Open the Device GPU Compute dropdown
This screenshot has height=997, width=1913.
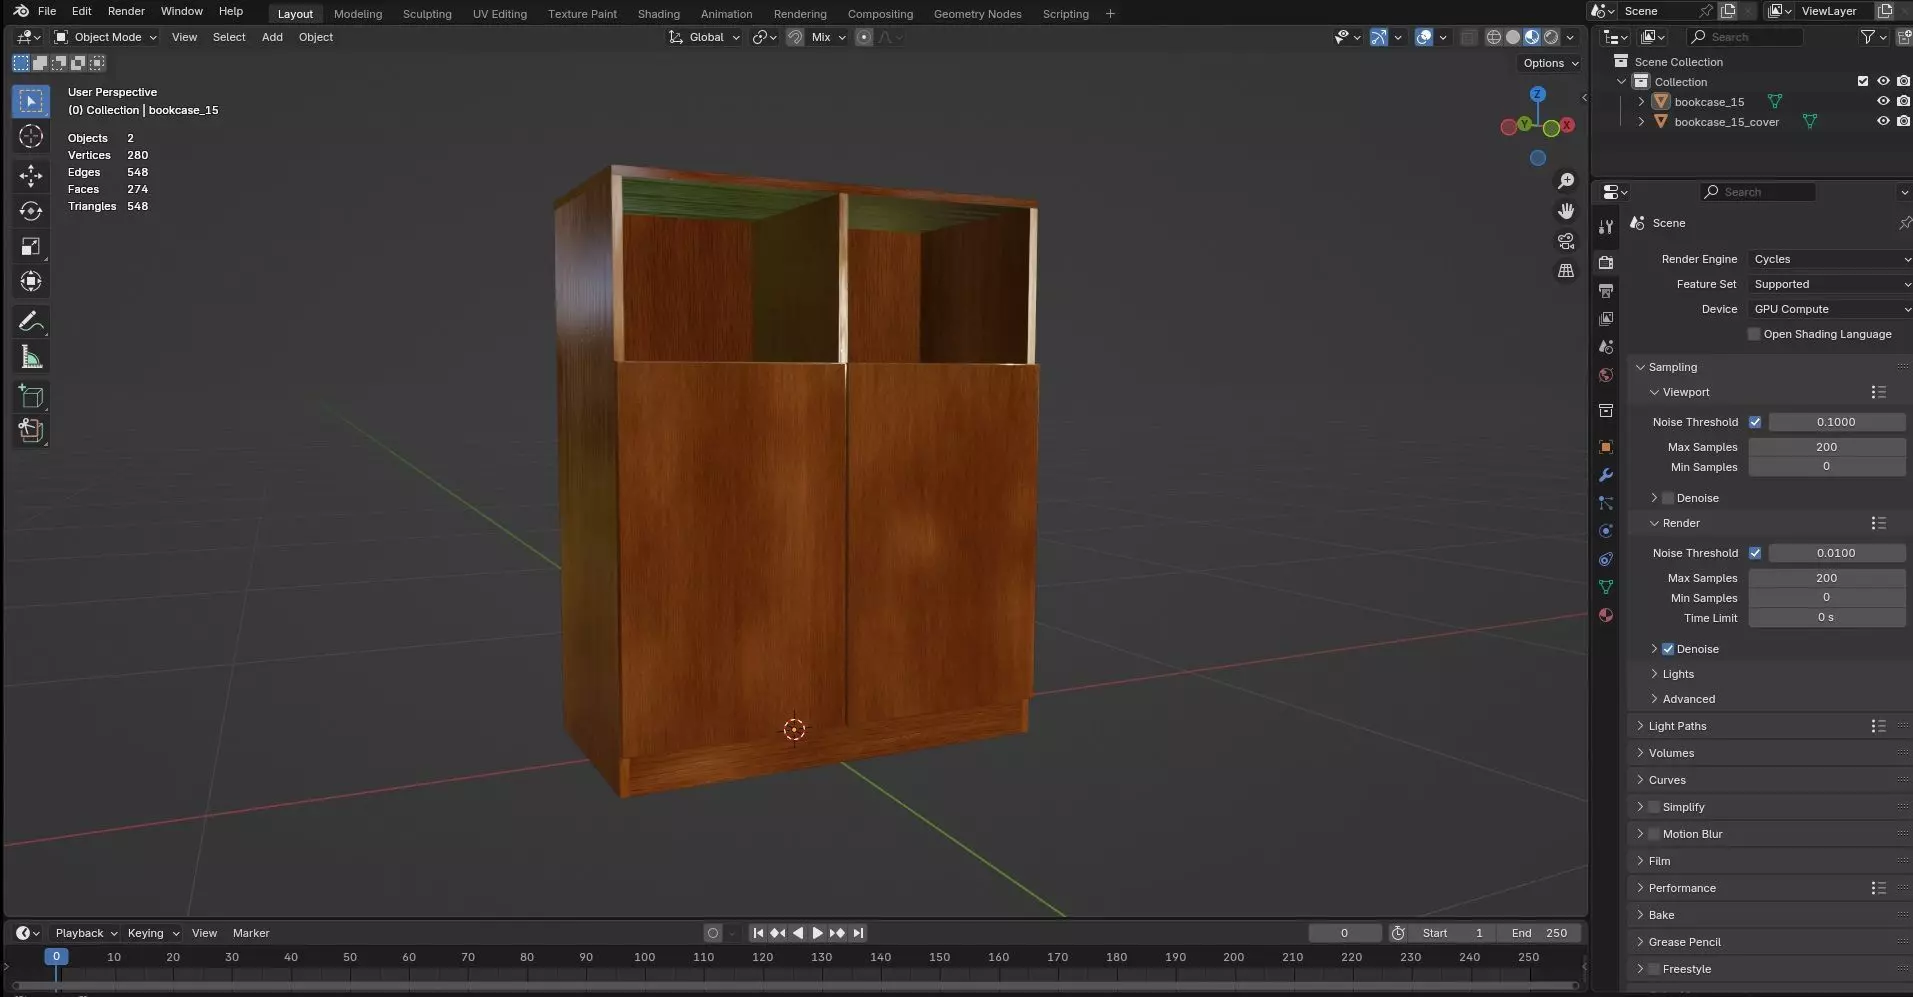pyautogui.click(x=1830, y=309)
